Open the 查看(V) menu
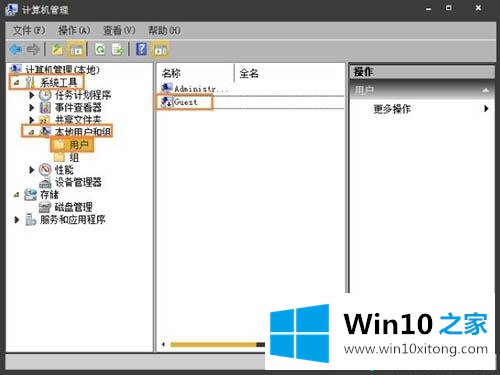This screenshot has height=375, width=500. tap(119, 31)
